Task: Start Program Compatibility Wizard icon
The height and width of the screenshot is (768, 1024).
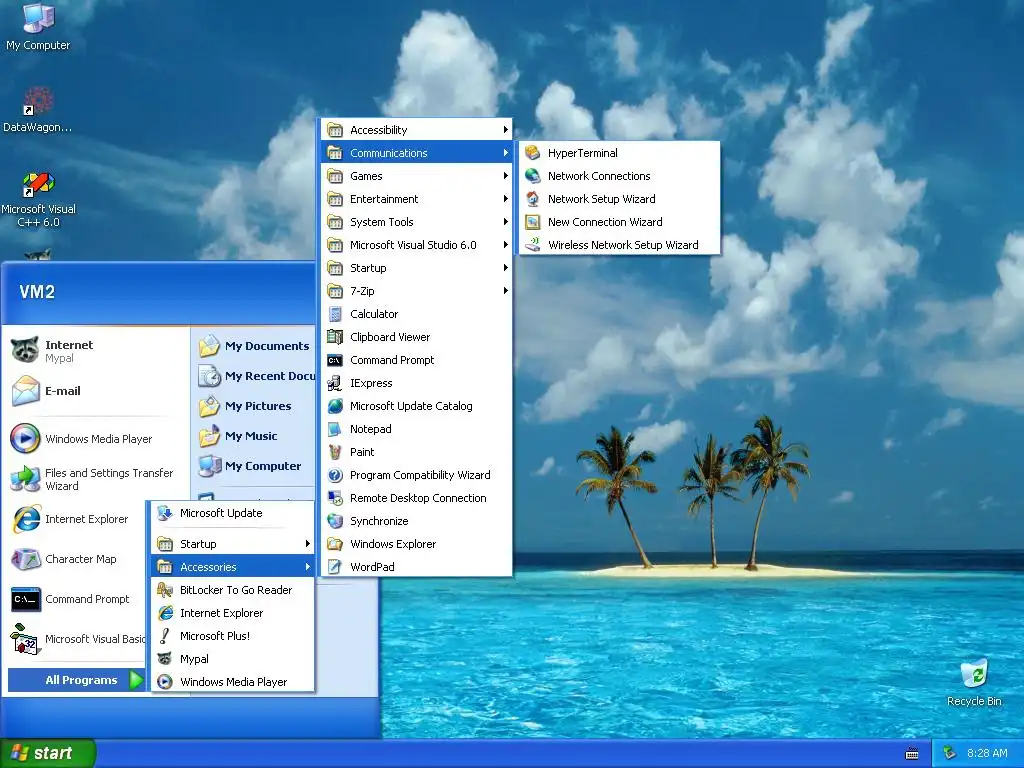Action: click(x=335, y=475)
